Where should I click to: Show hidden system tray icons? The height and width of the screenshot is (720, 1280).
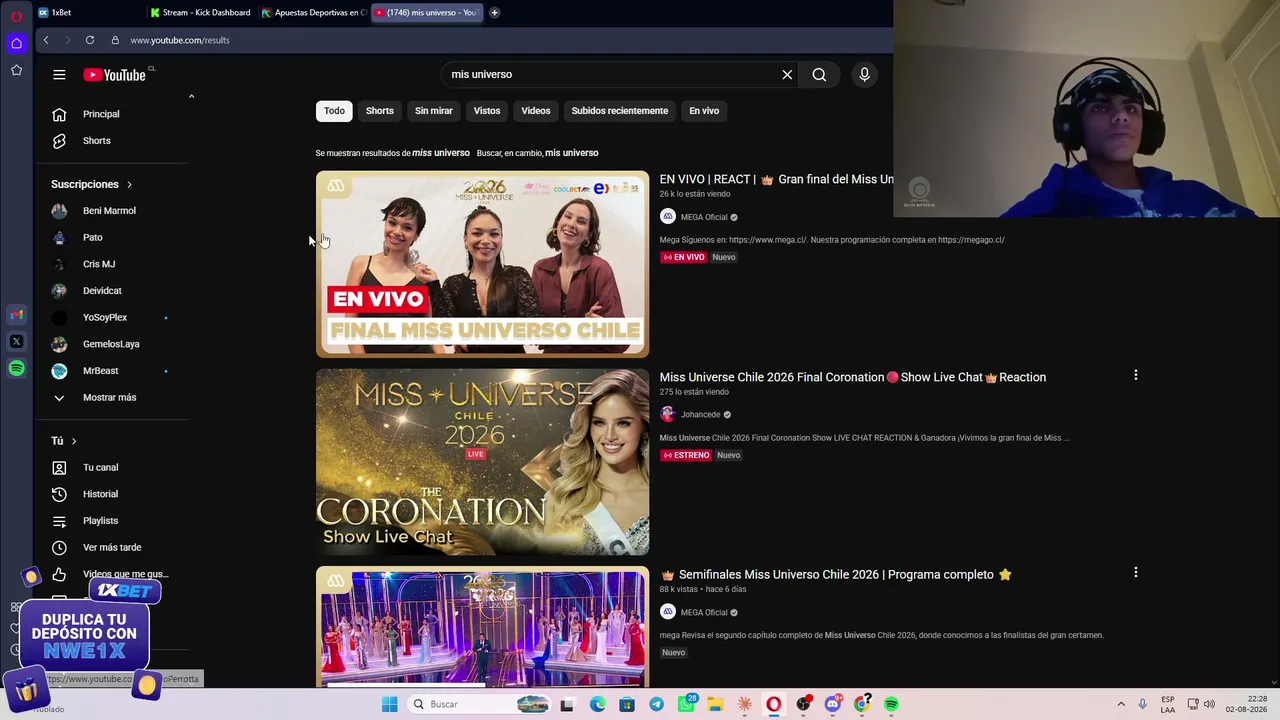click(1121, 704)
